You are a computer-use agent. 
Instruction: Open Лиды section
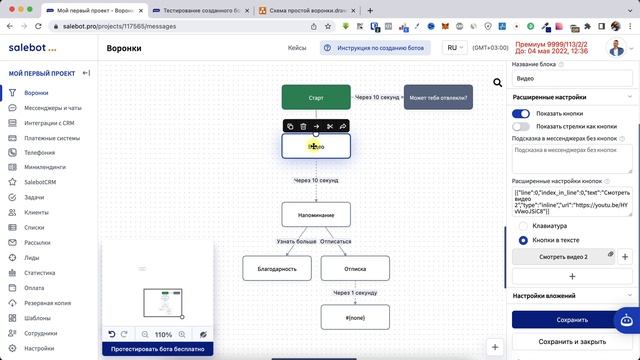31,258
